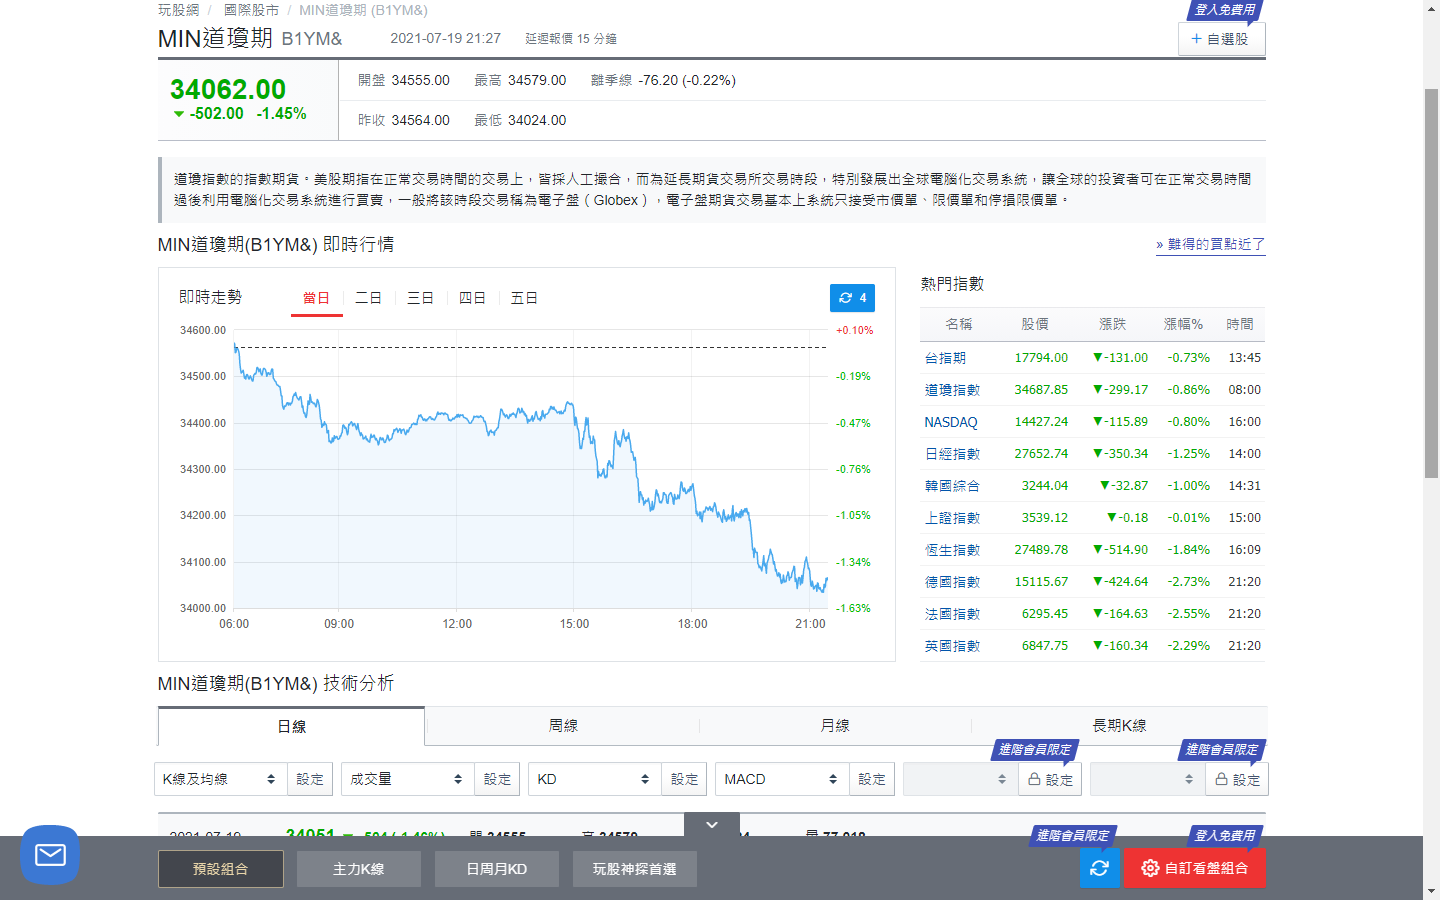Click the 登入免費用 badge above 自訂看盤組合
Image resolution: width=1440 pixels, height=900 pixels.
pos(1225,836)
